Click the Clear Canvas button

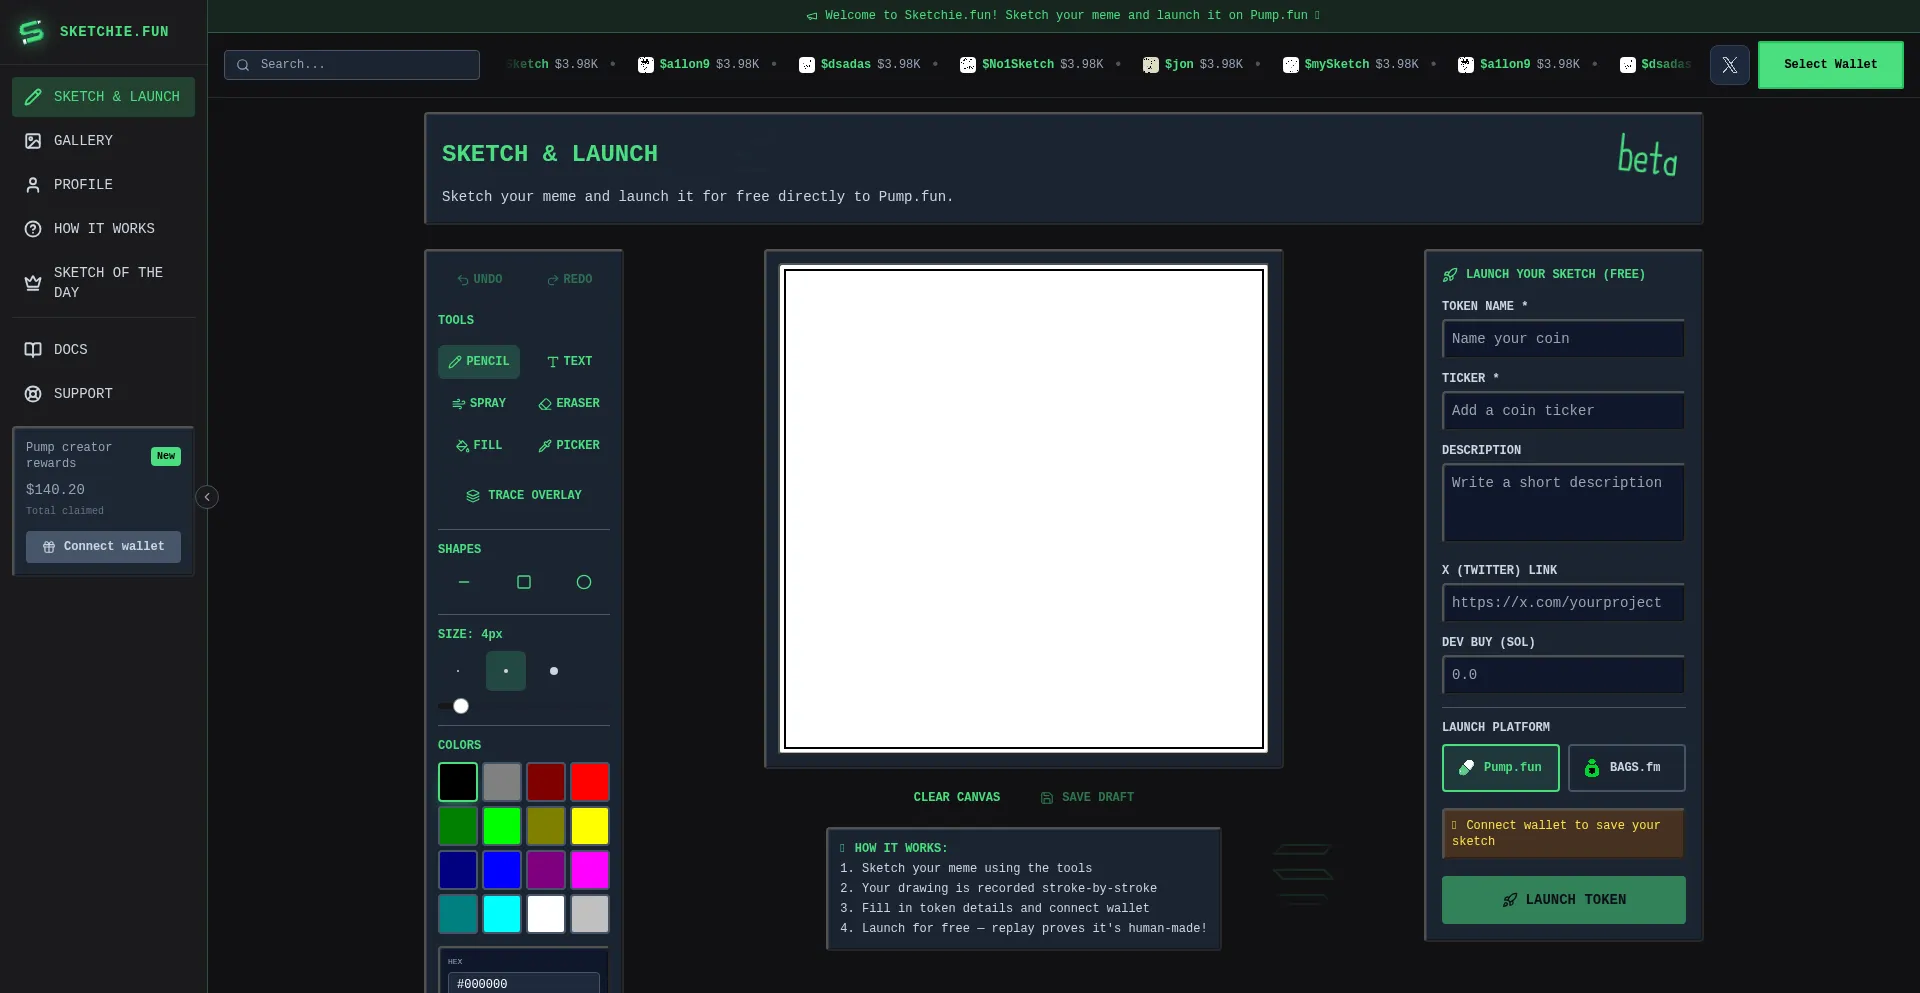[x=956, y=797]
